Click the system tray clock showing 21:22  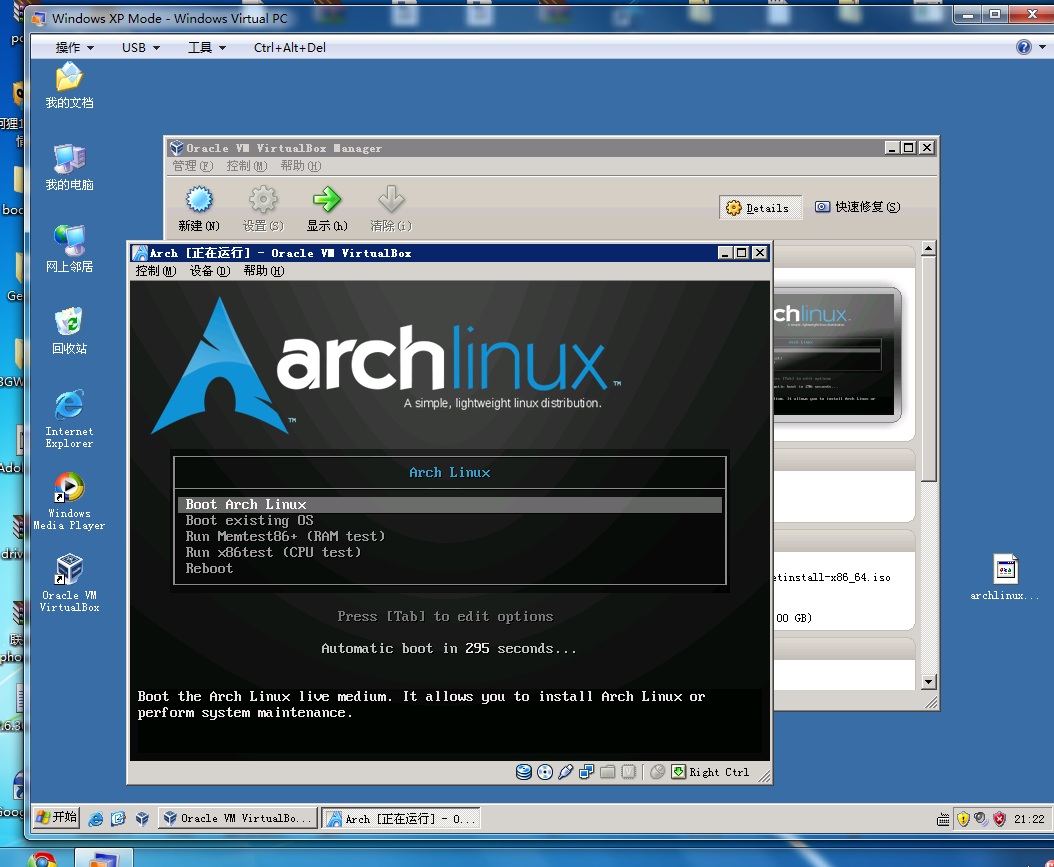pos(1029,819)
